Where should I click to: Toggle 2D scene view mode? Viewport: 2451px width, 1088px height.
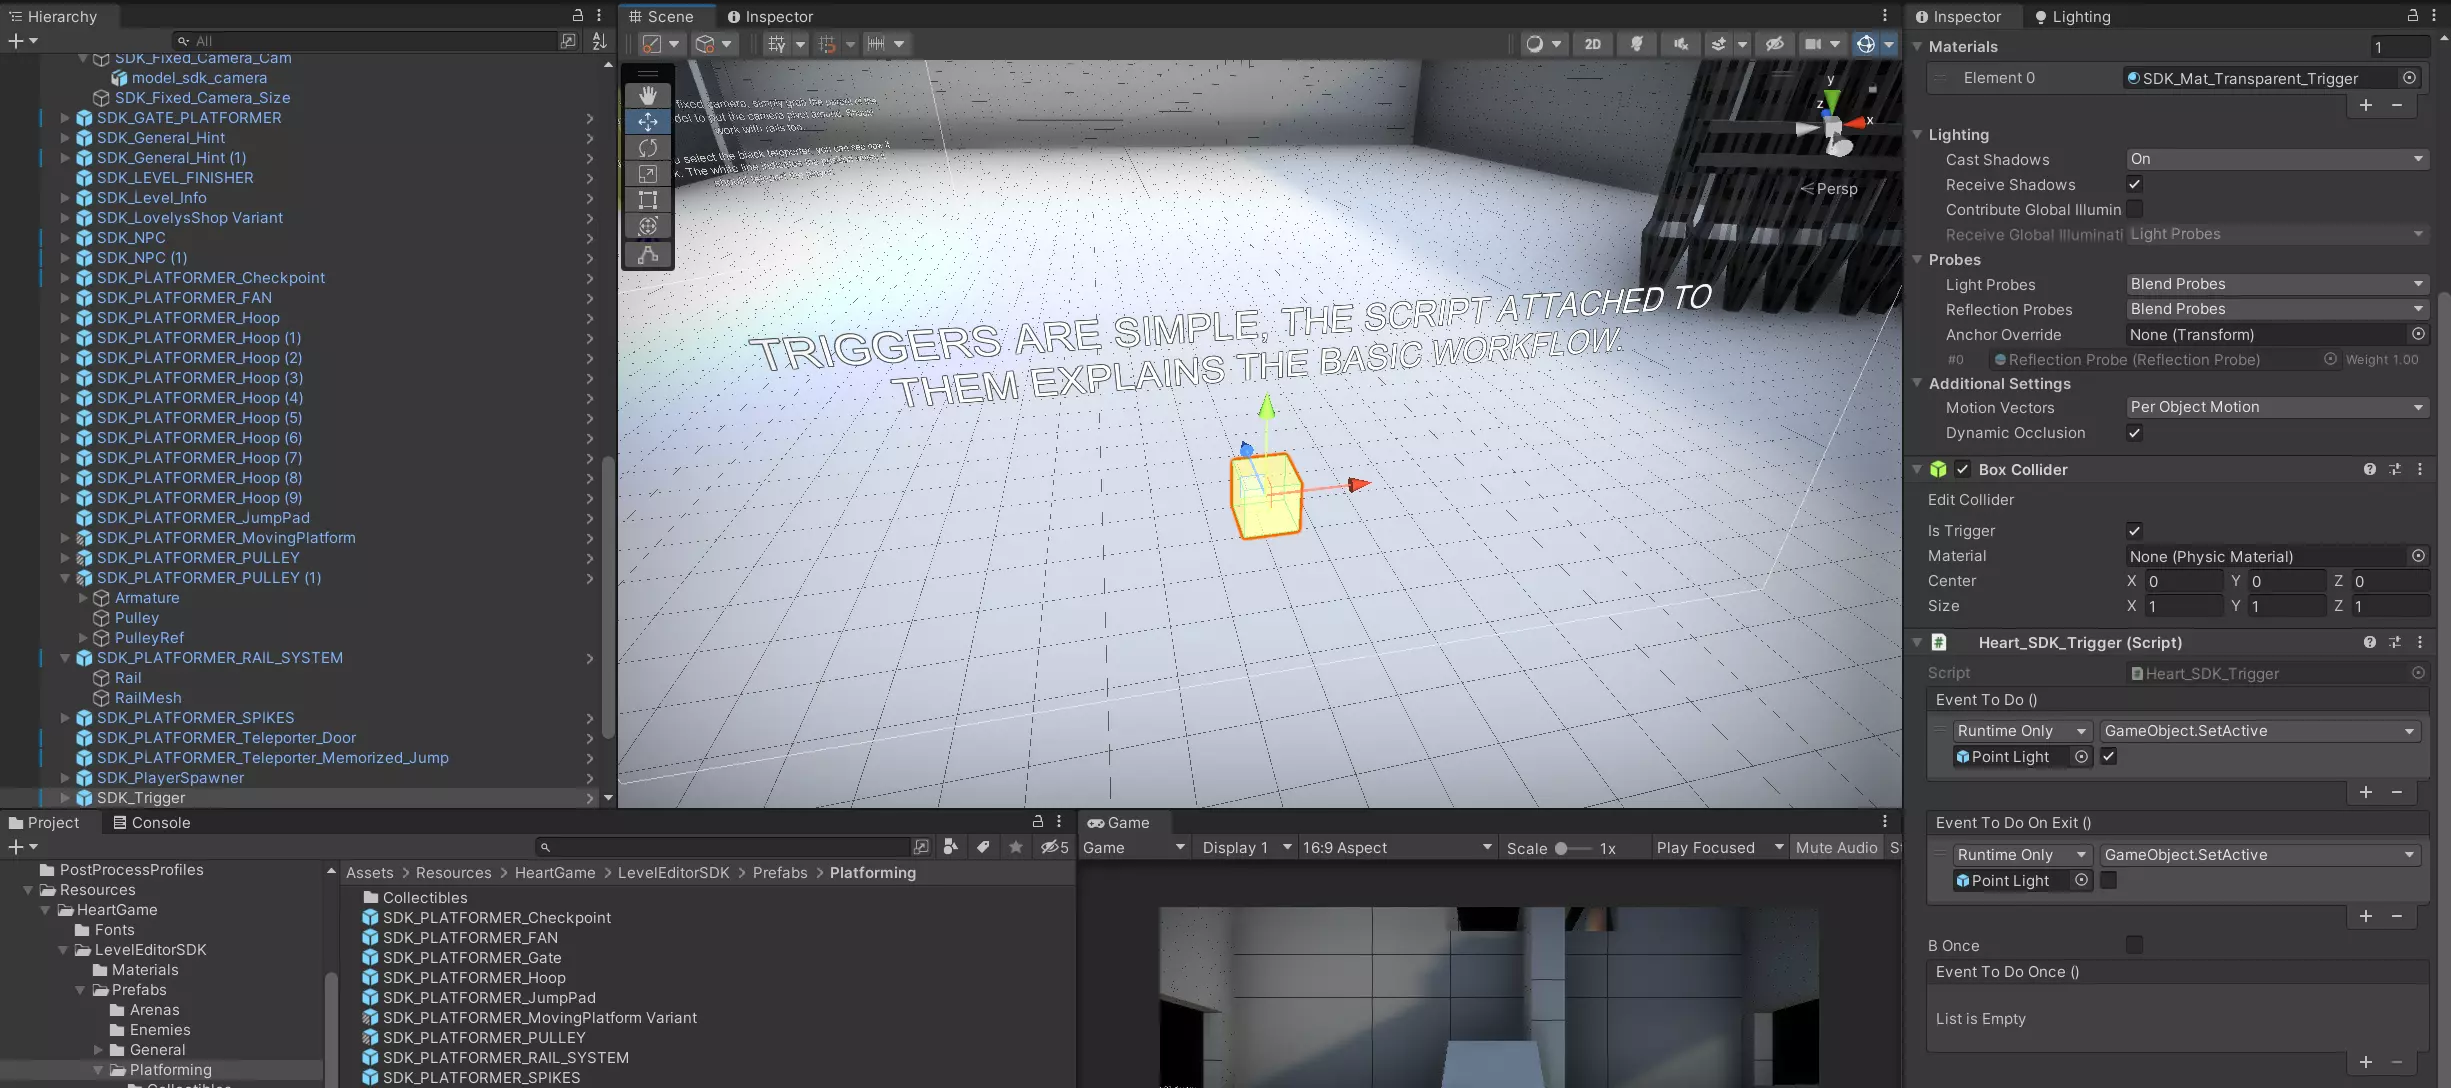(1592, 44)
